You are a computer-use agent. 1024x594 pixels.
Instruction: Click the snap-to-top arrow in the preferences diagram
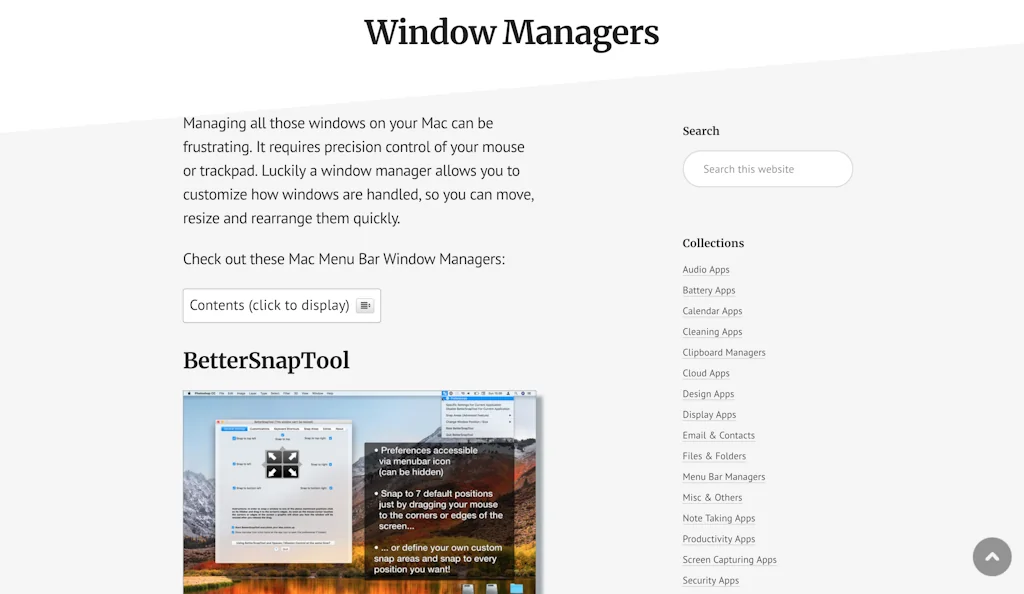point(282,450)
